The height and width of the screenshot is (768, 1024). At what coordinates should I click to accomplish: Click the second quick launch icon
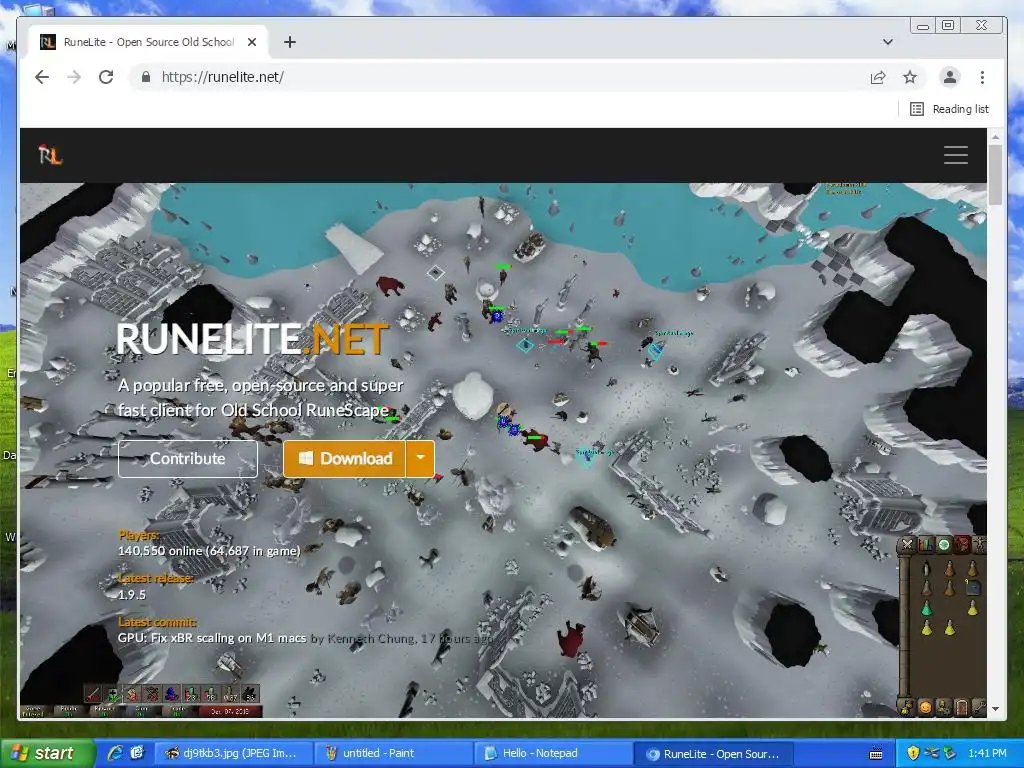coord(137,753)
